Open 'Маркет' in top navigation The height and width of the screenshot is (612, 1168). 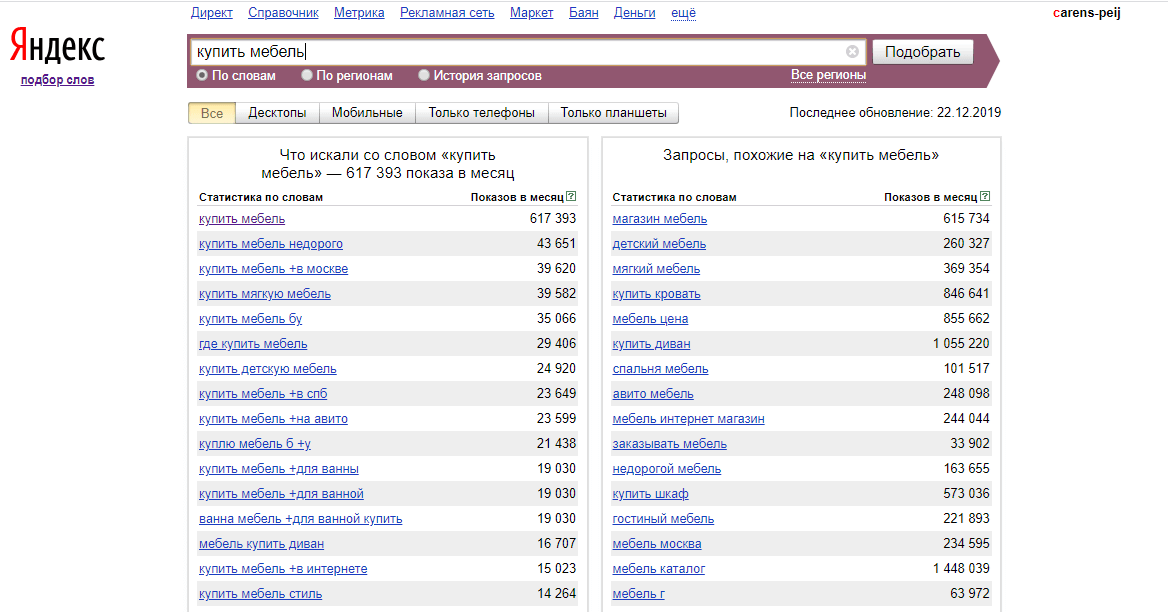click(531, 13)
